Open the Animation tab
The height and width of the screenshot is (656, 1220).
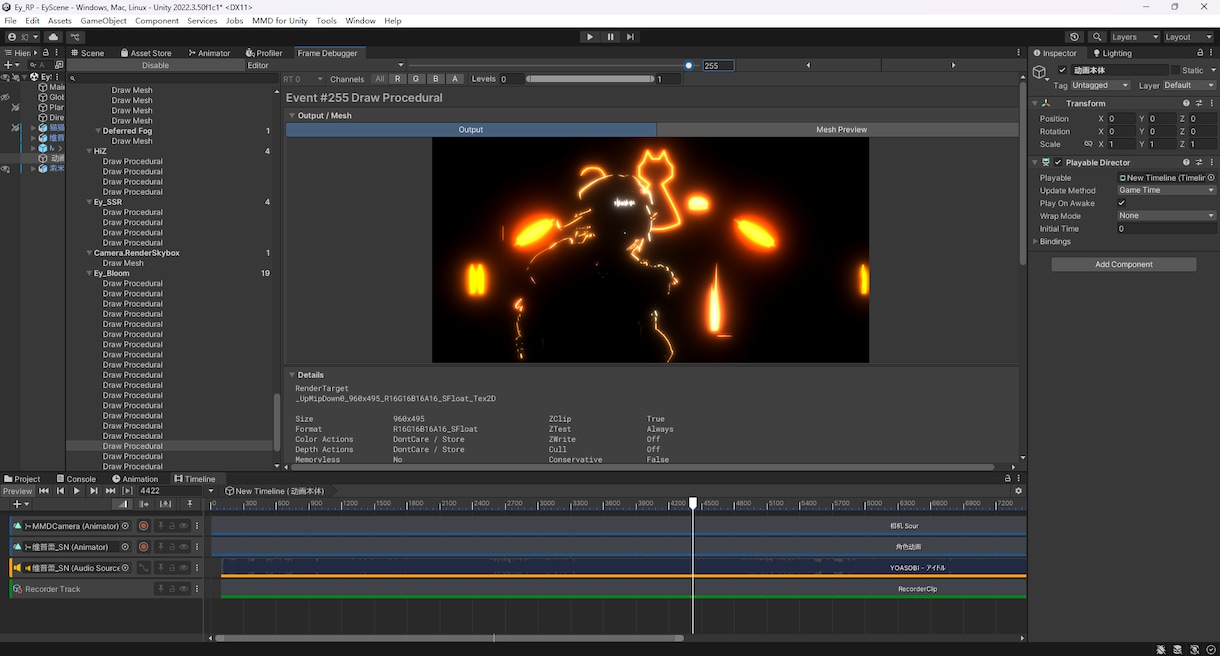pyautogui.click(x=135, y=479)
